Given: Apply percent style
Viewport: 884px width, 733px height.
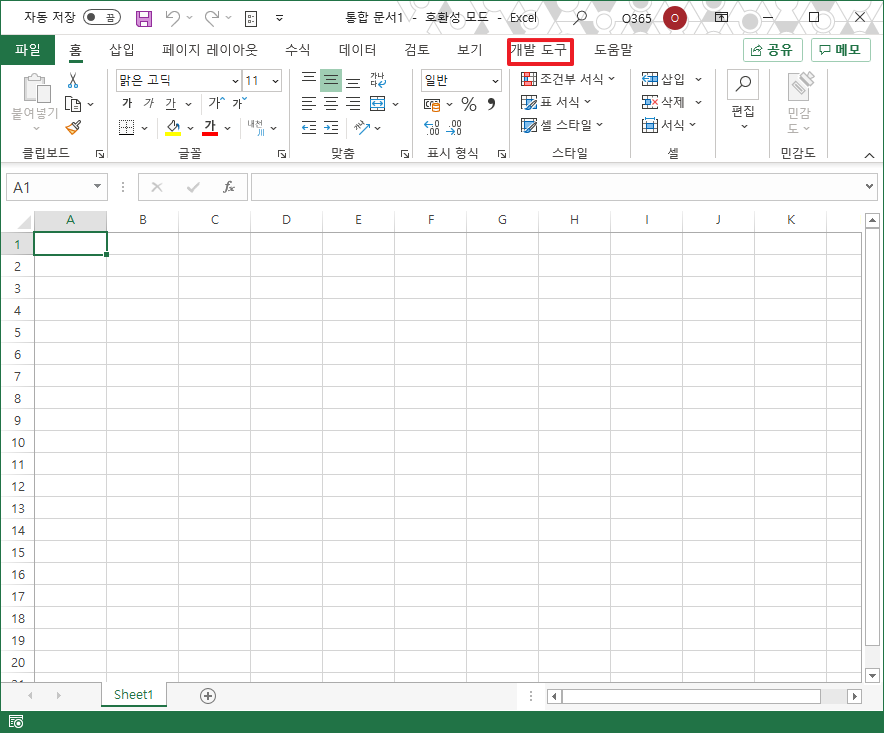Looking at the screenshot, I should click(468, 104).
